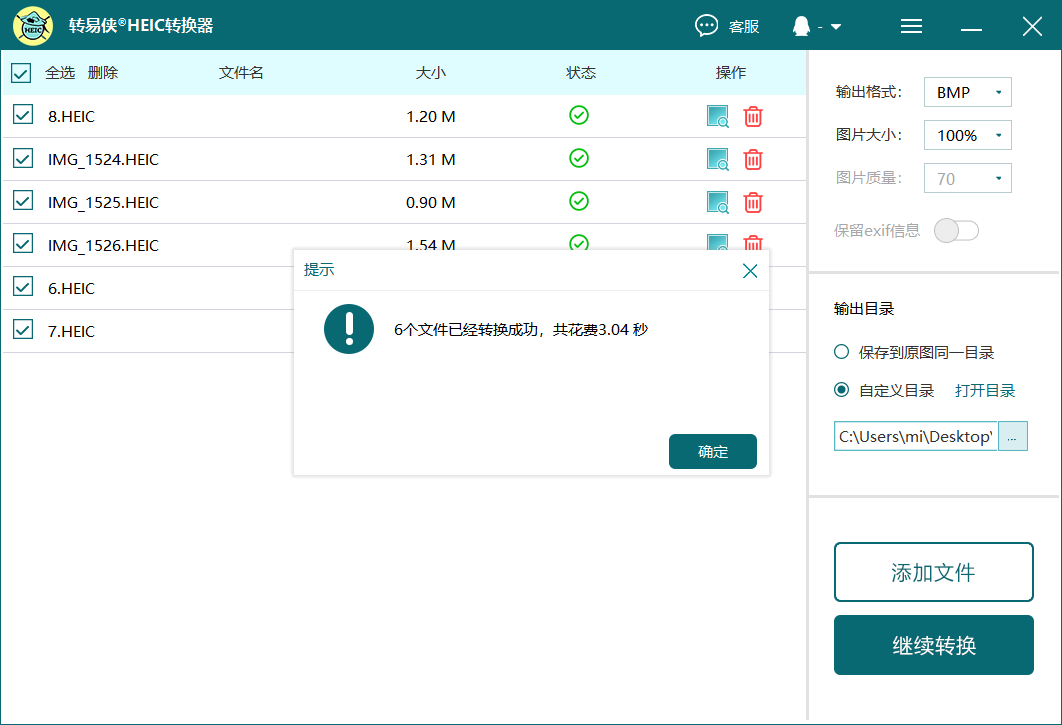The height and width of the screenshot is (725, 1062).
Task: Click the 继续转换 button
Action: click(x=933, y=645)
